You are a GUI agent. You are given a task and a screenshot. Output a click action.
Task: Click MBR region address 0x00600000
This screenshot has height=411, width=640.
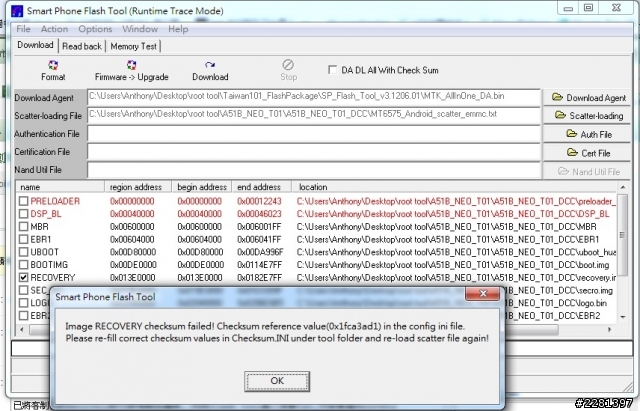point(132,227)
